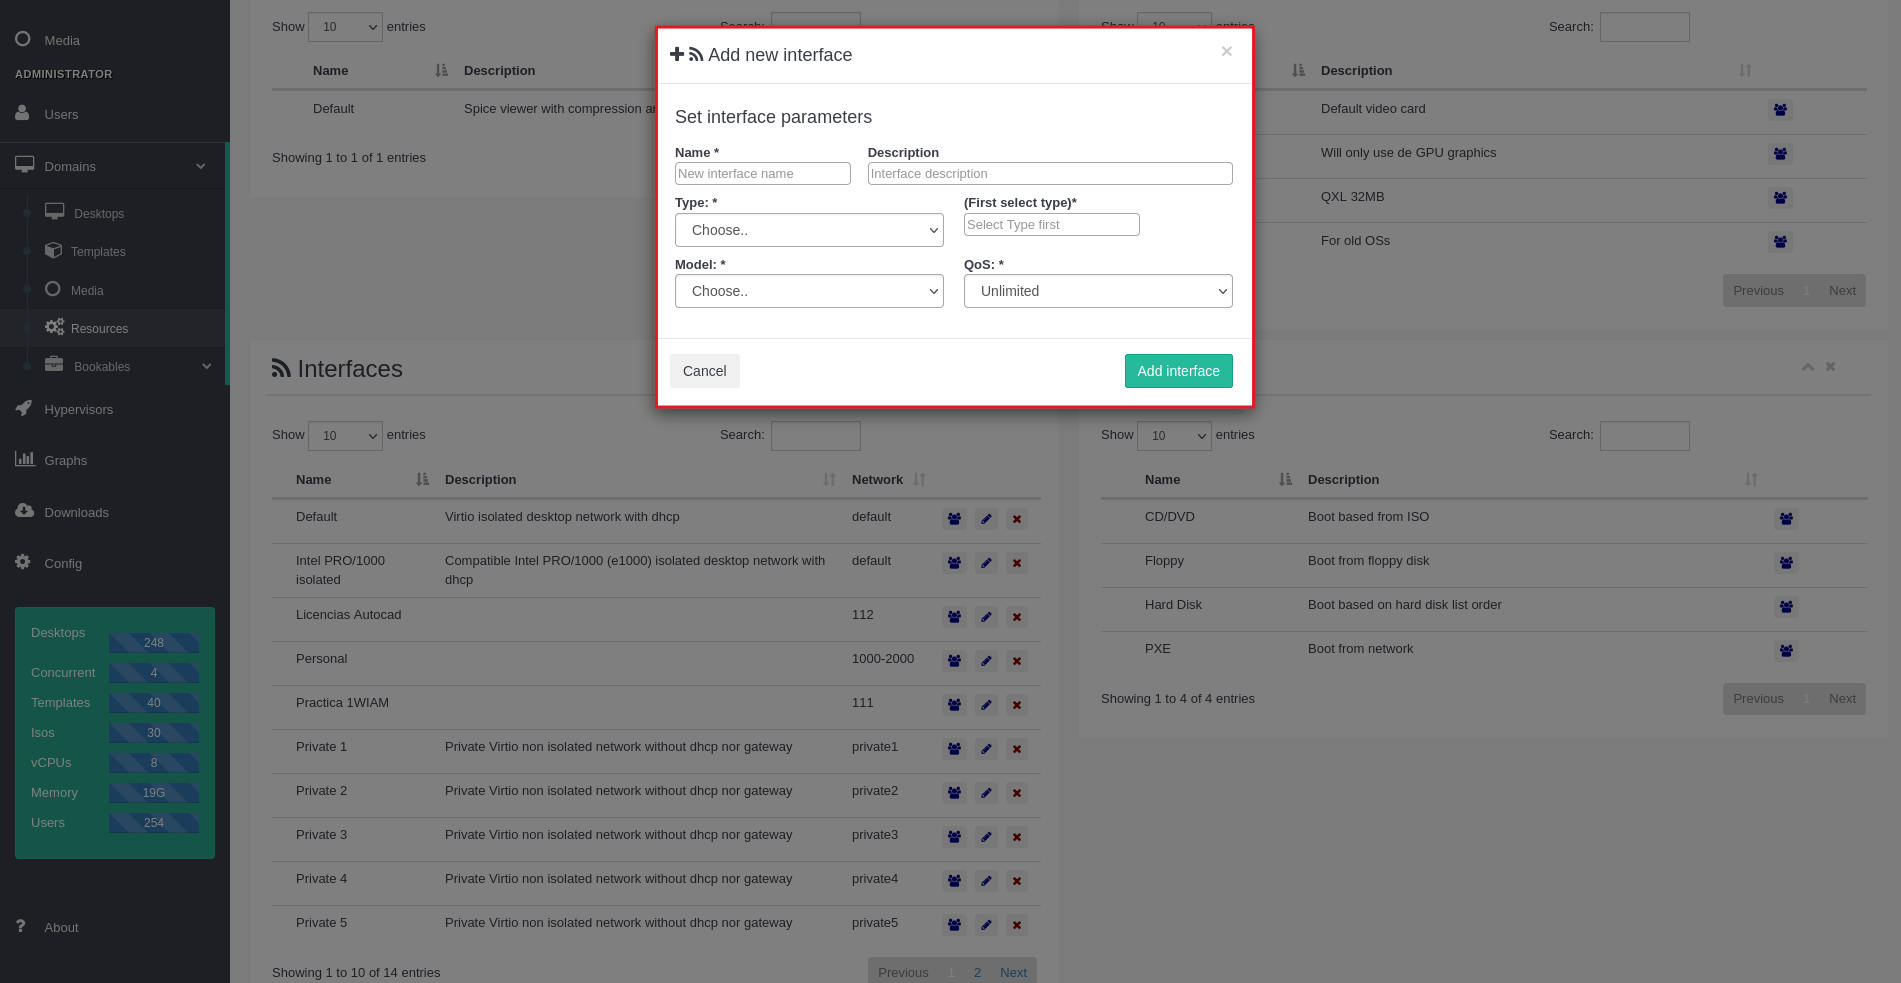Click the Memory usage progress bar

click(x=154, y=793)
